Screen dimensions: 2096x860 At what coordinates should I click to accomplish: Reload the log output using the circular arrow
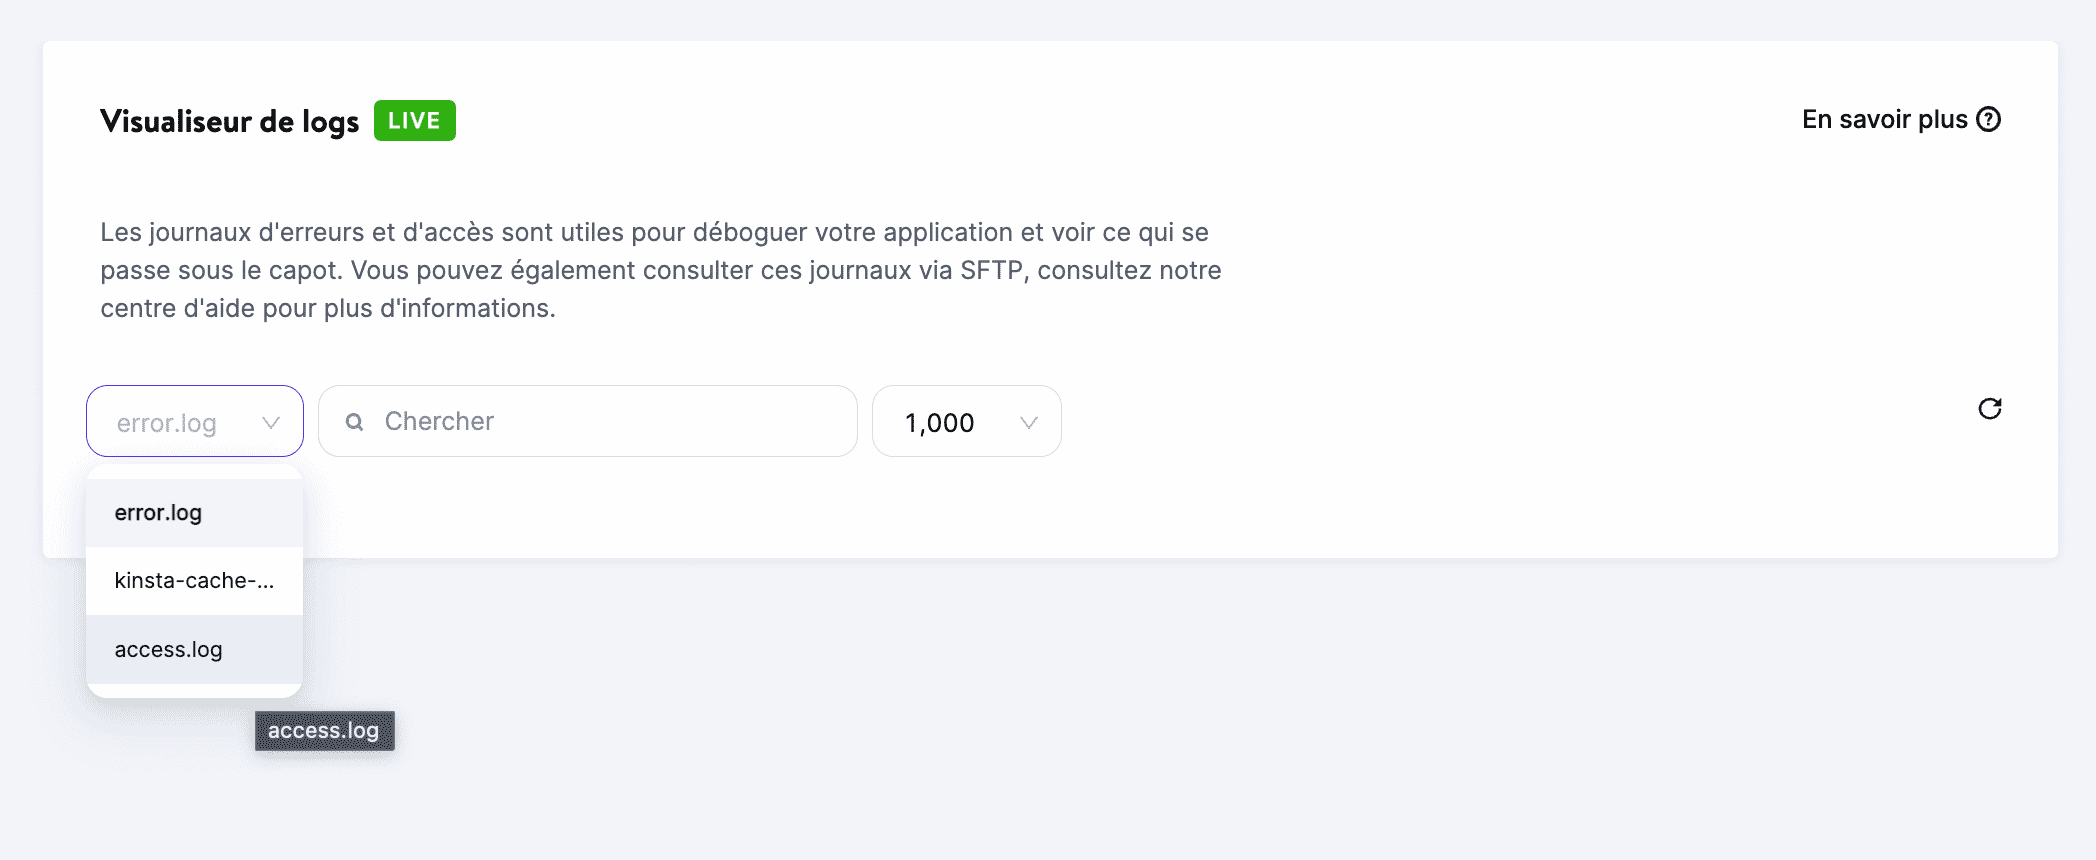tap(1990, 409)
